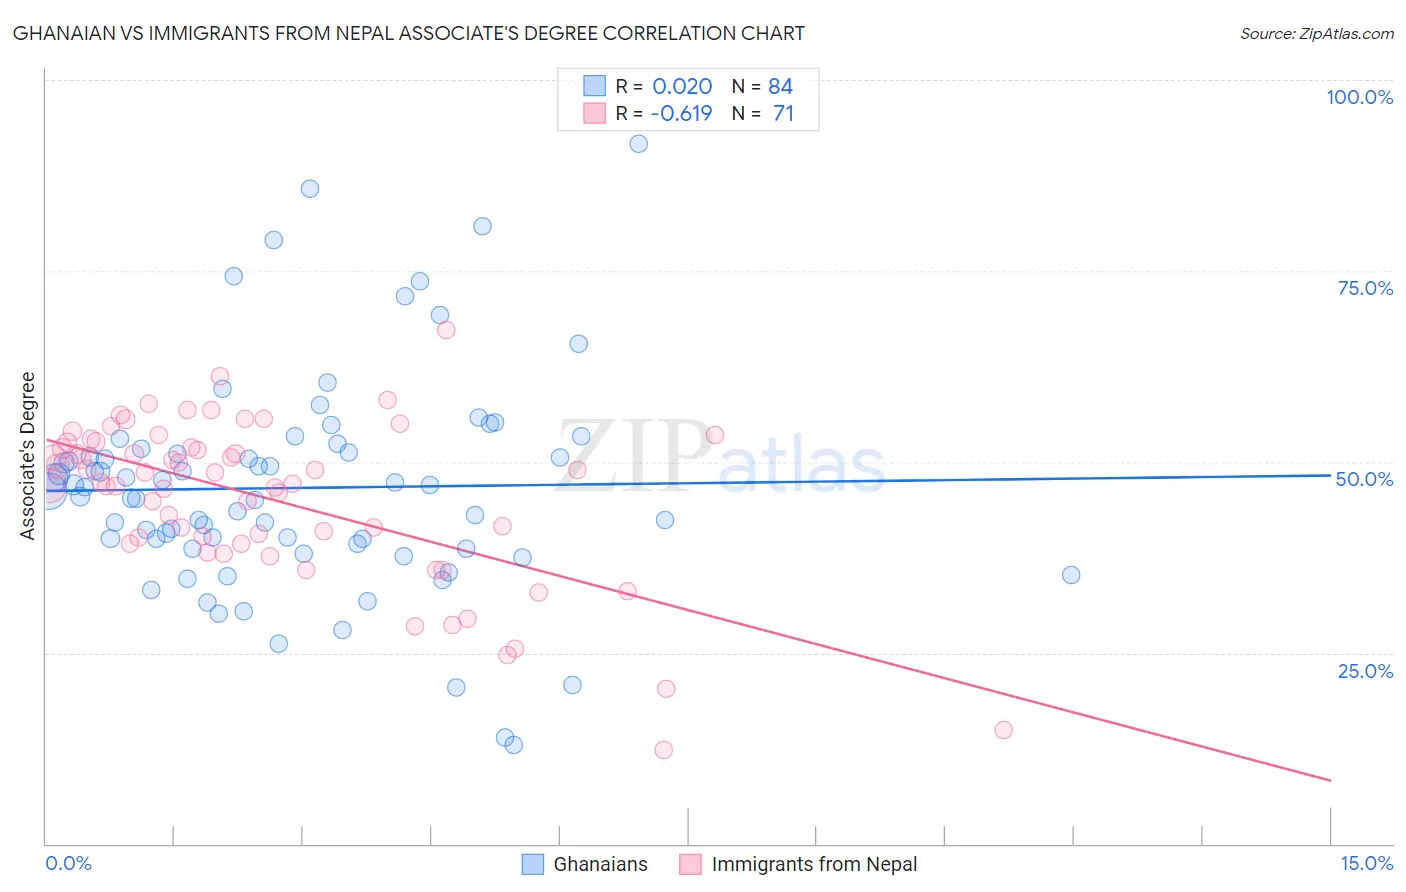Click the 100.0% y-axis label
The width and height of the screenshot is (1406, 892).
[x=1359, y=97]
